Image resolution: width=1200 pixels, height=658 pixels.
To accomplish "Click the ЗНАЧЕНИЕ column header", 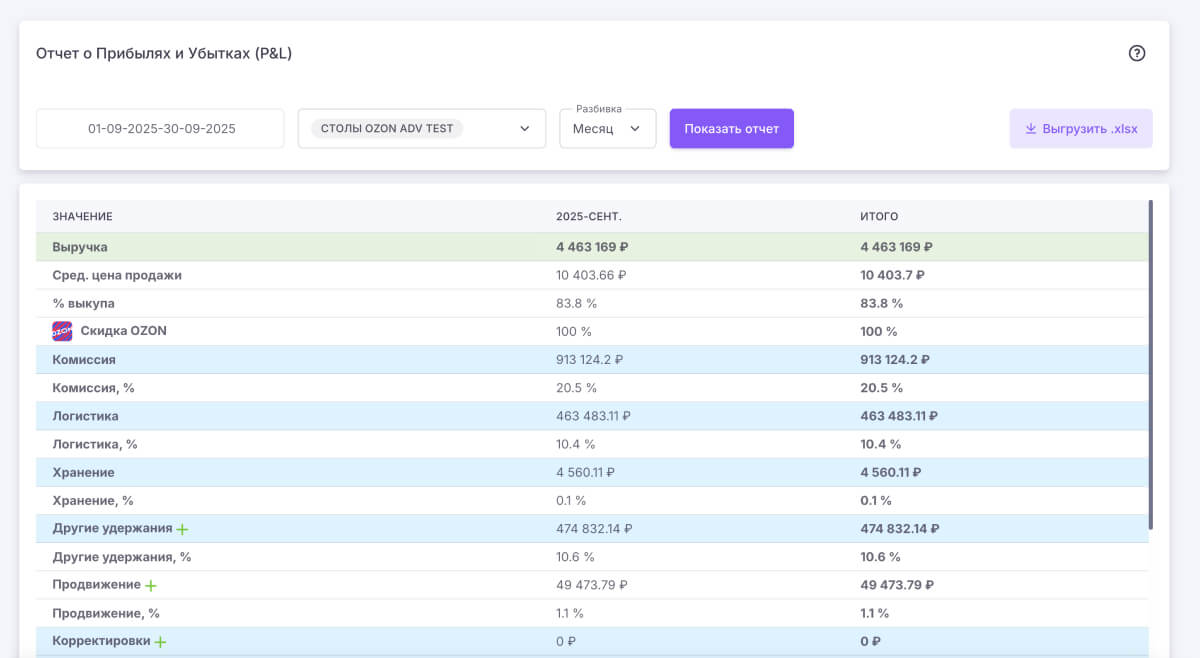I will [x=82, y=216].
